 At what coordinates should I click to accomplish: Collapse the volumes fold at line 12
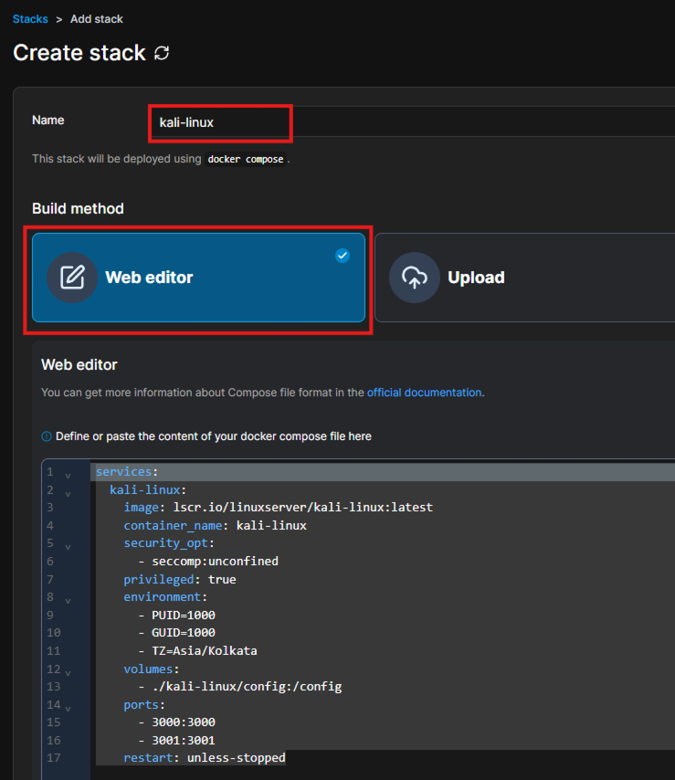[x=68, y=673]
